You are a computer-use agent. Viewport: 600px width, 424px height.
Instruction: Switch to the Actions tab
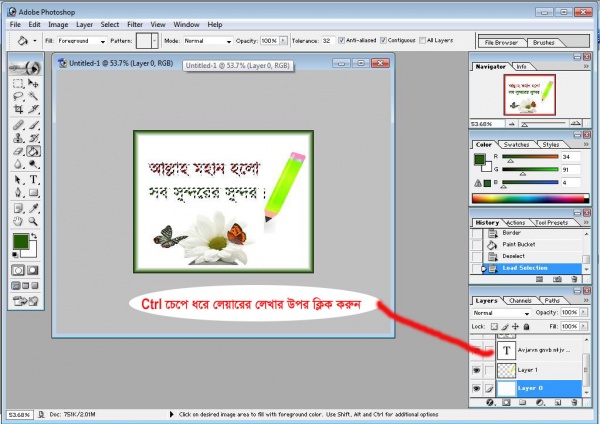point(515,223)
